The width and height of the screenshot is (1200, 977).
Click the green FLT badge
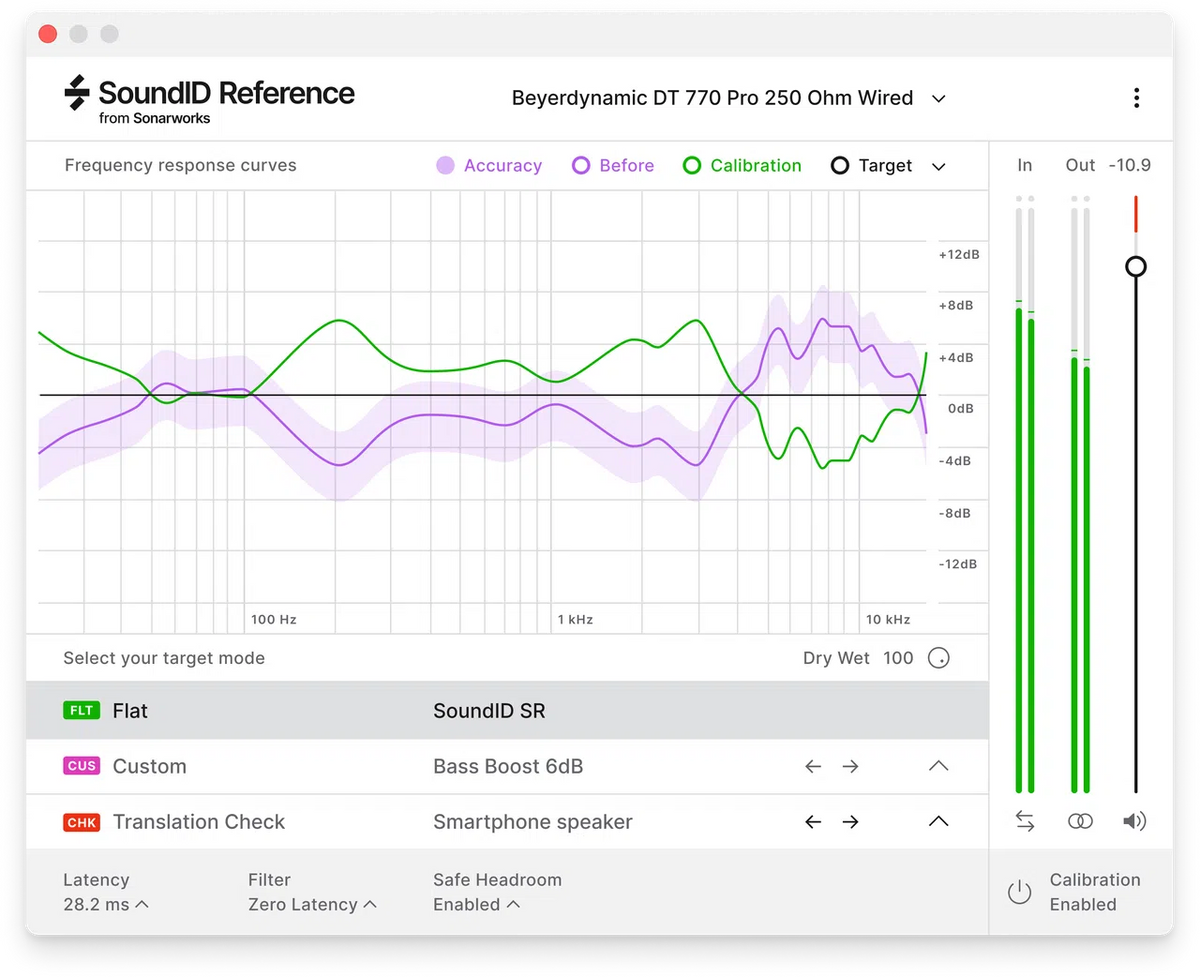click(81, 710)
